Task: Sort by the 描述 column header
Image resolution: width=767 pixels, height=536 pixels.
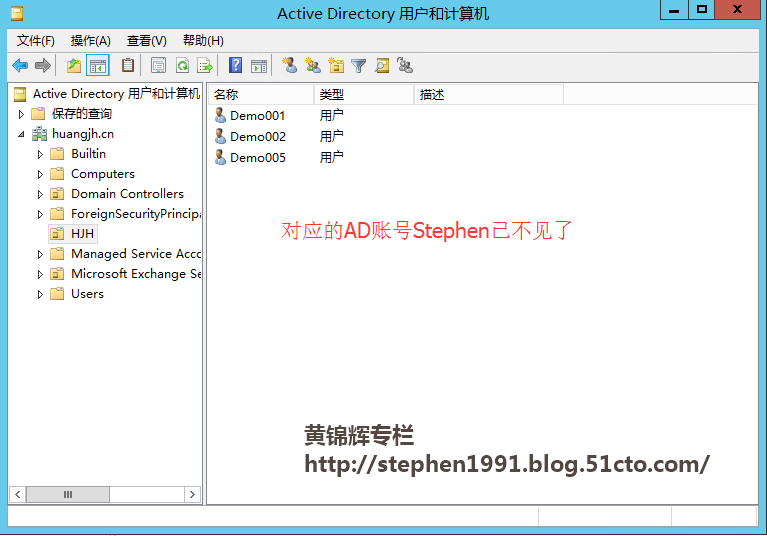Action: (x=489, y=94)
